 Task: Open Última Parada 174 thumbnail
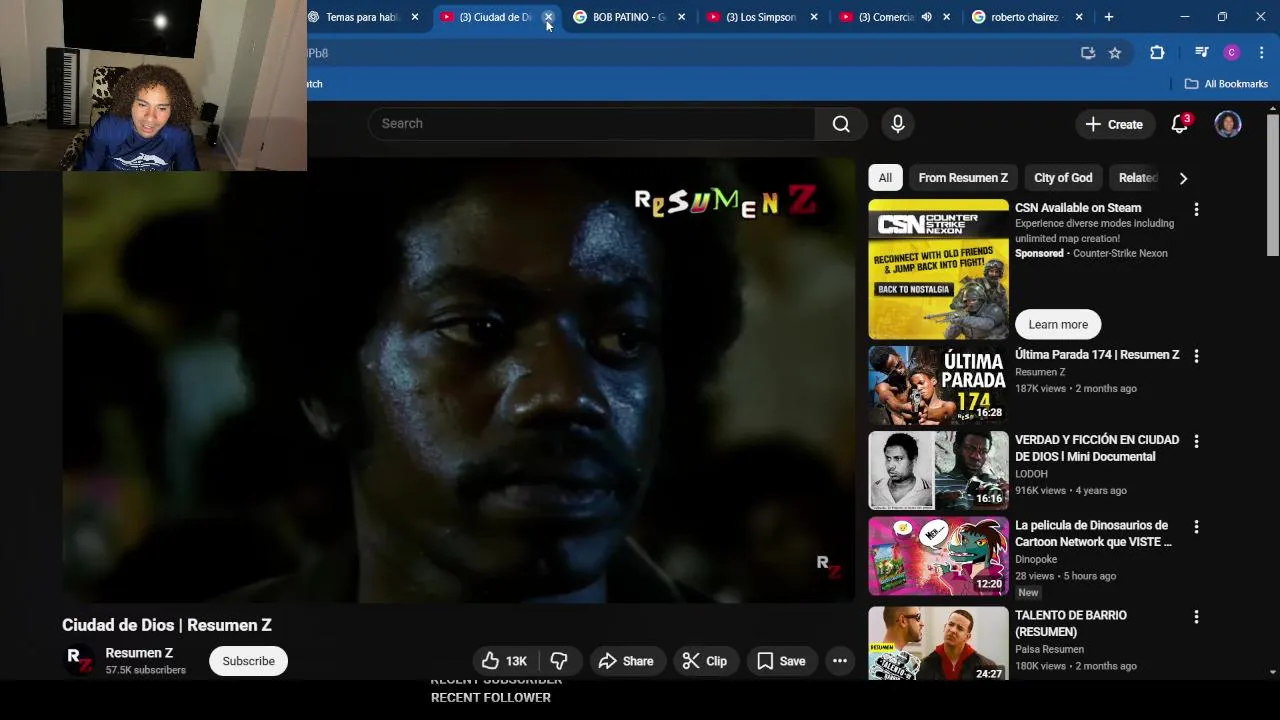click(938, 385)
